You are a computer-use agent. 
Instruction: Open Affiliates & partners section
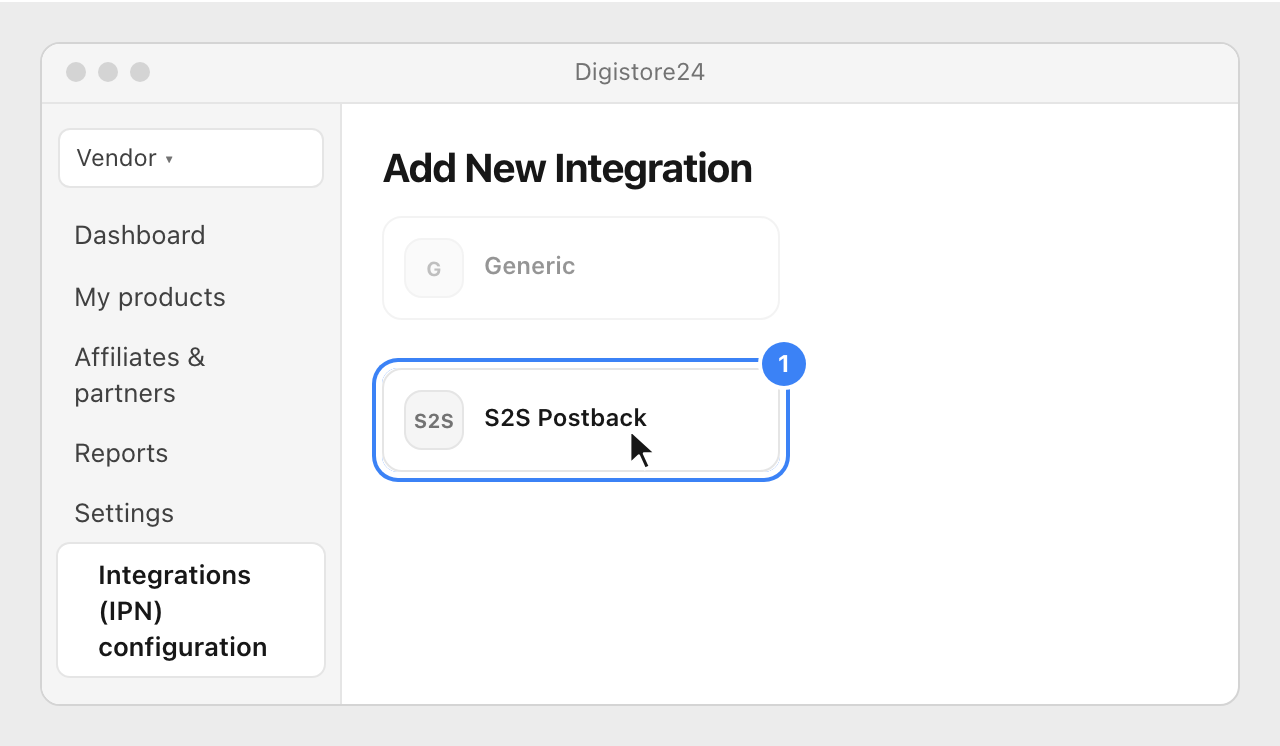140,375
